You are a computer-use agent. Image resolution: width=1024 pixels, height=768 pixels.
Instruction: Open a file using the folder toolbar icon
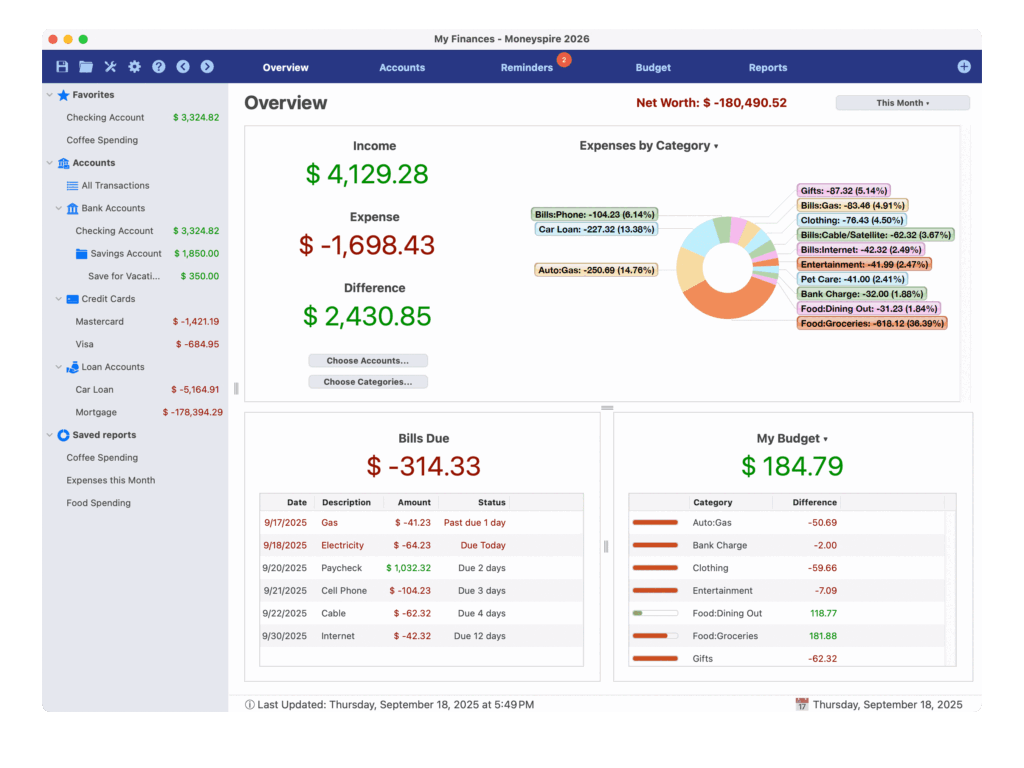point(85,66)
